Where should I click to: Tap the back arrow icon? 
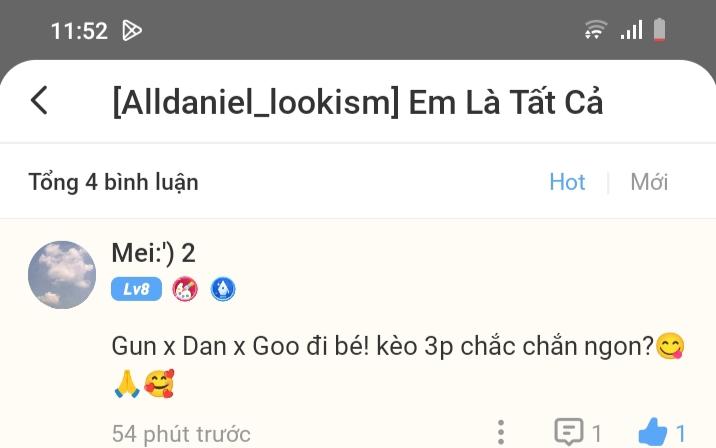(x=39, y=100)
